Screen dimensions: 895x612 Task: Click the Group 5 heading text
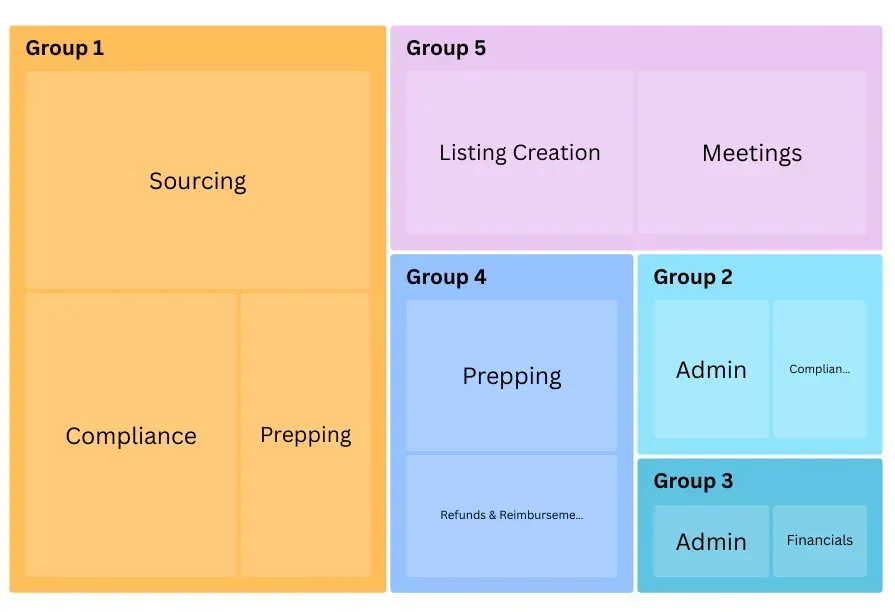[x=445, y=48]
